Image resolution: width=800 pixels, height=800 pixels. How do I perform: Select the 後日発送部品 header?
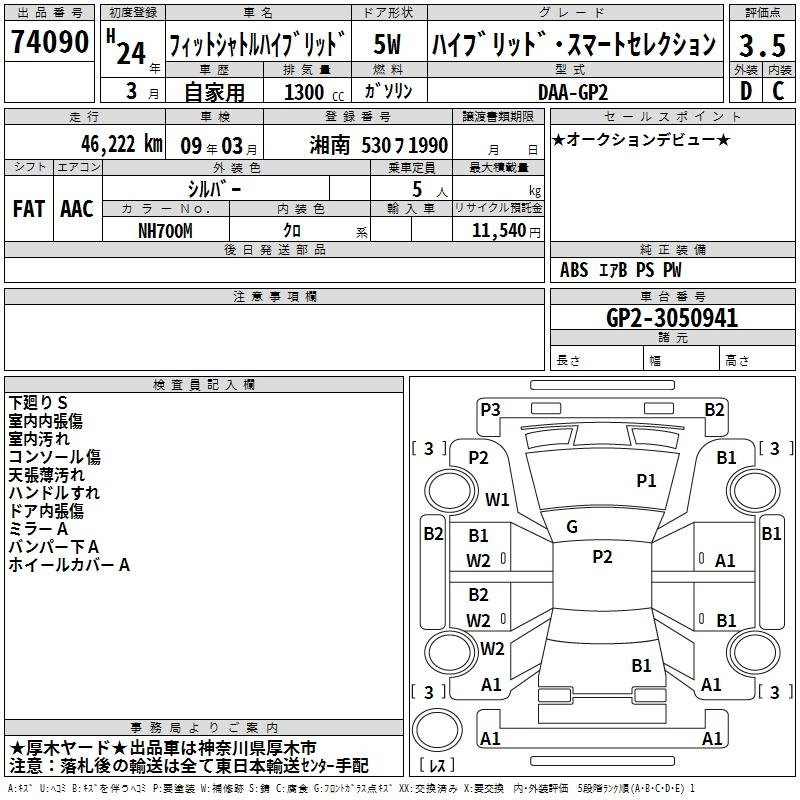tap(274, 249)
